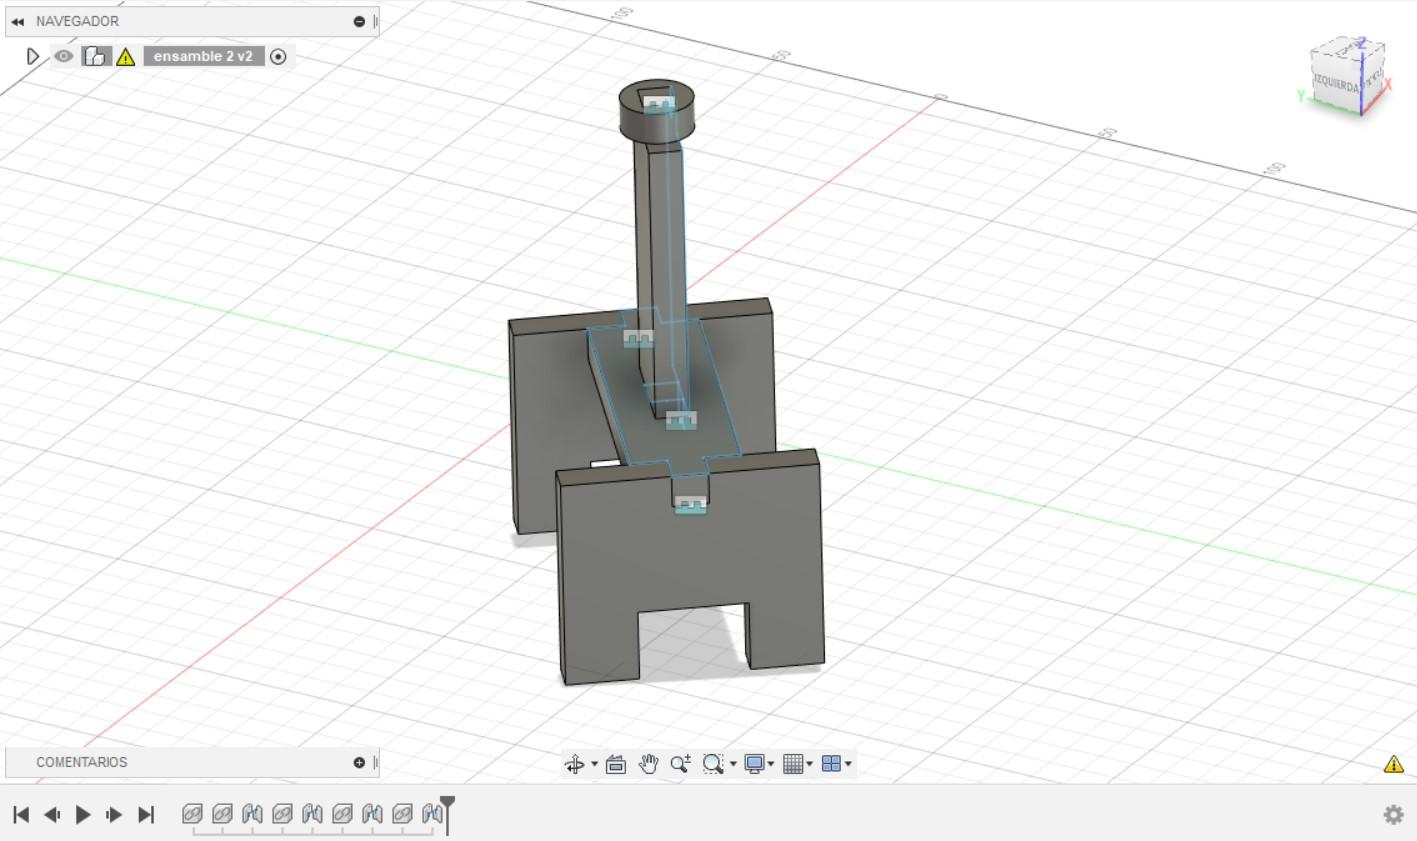Viewport: 1417px width, 841px height.
Task: Jump to end of the timeline
Action: coord(146,815)
